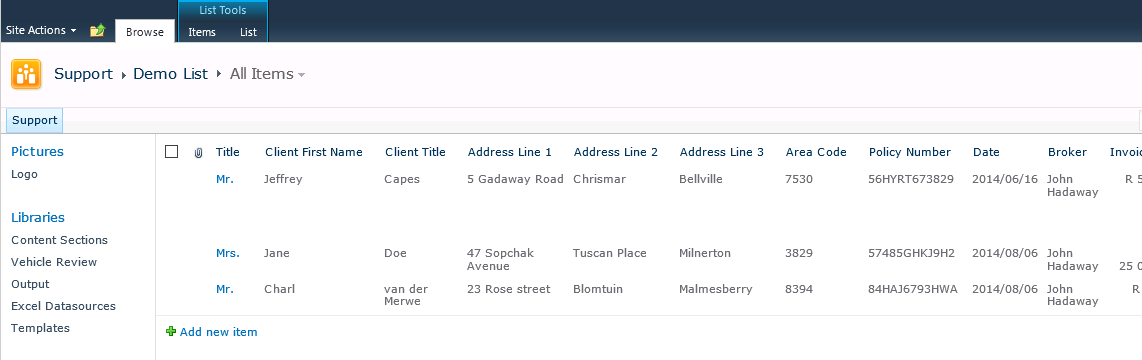The height and width of the screenshot is (360, 1142).
Task: Open the Logo picture library link
Action: [24, 174]
